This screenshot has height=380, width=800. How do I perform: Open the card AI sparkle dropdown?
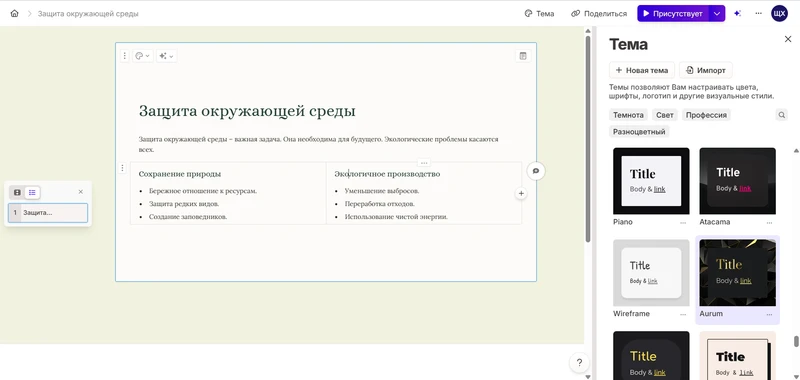coord(166,56)
